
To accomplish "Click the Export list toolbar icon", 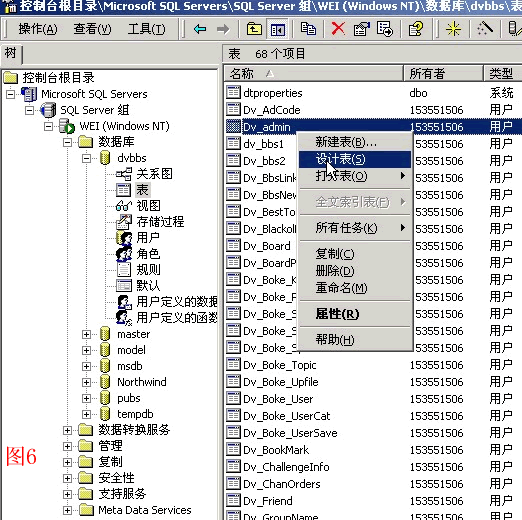I will click(x=385, y=29).
